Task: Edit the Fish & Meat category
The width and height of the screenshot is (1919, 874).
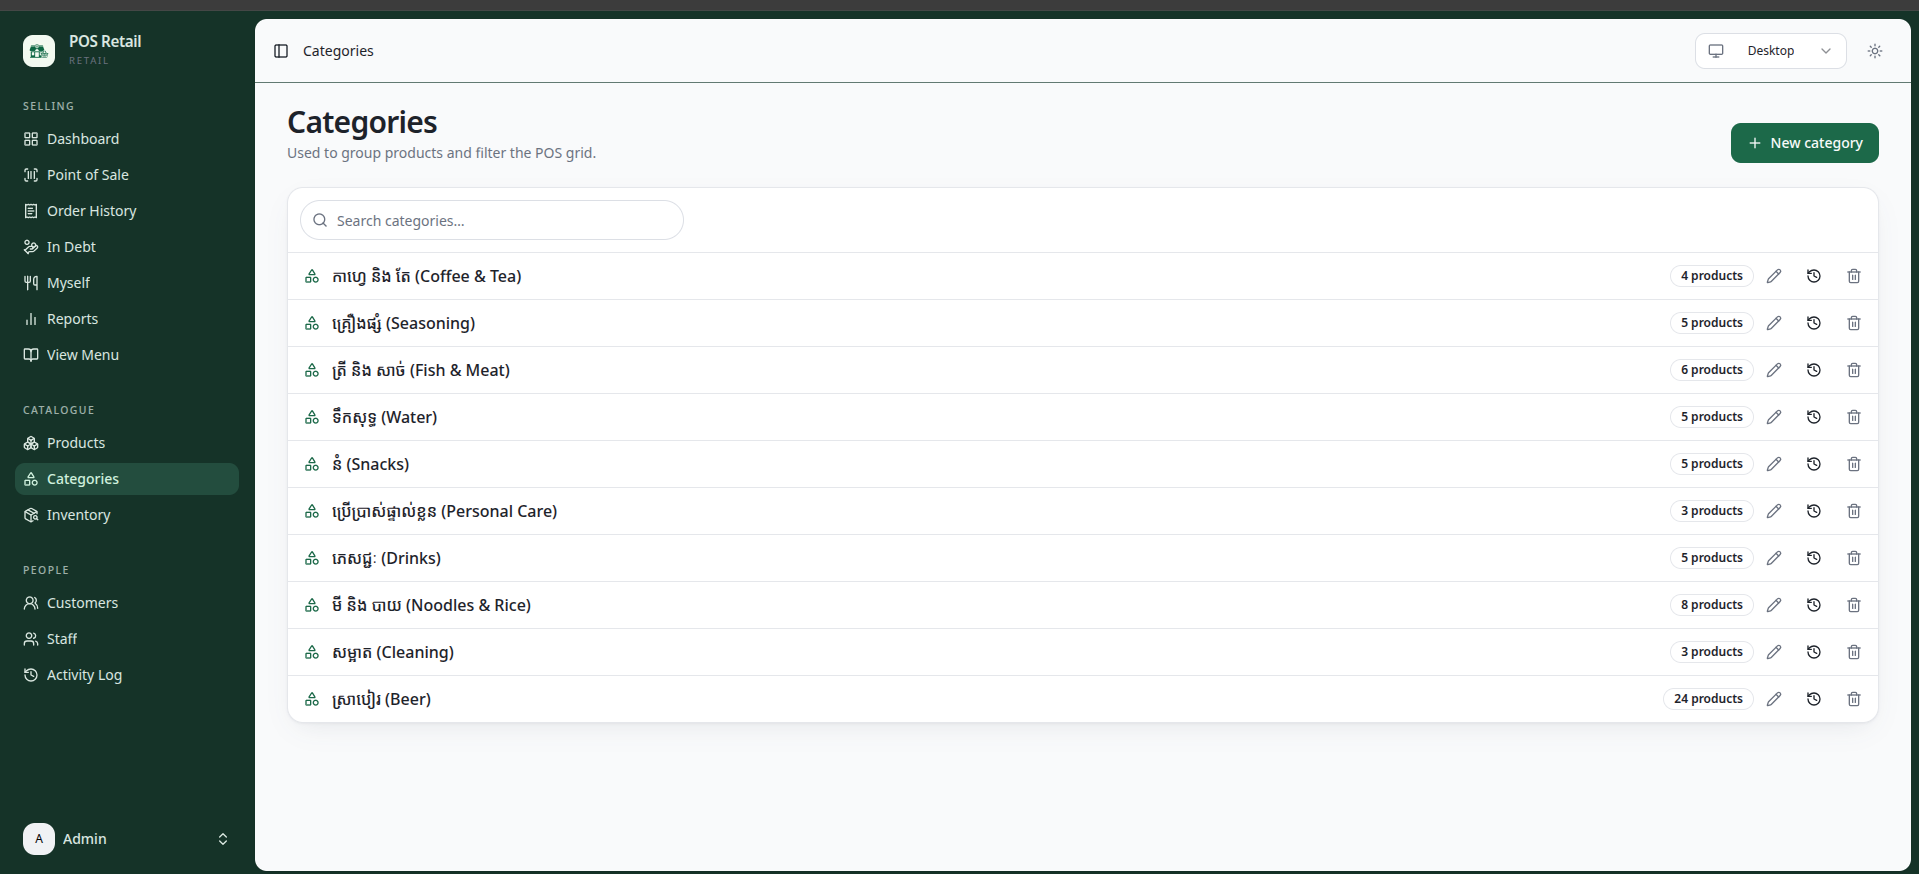Action: [1774, 370]
